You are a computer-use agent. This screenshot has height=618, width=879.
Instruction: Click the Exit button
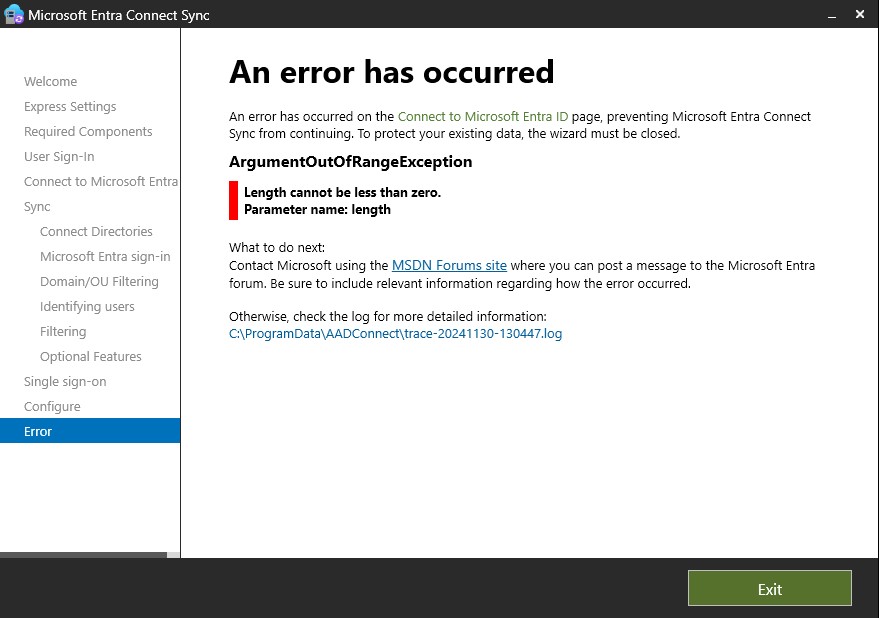click(770, 588)
